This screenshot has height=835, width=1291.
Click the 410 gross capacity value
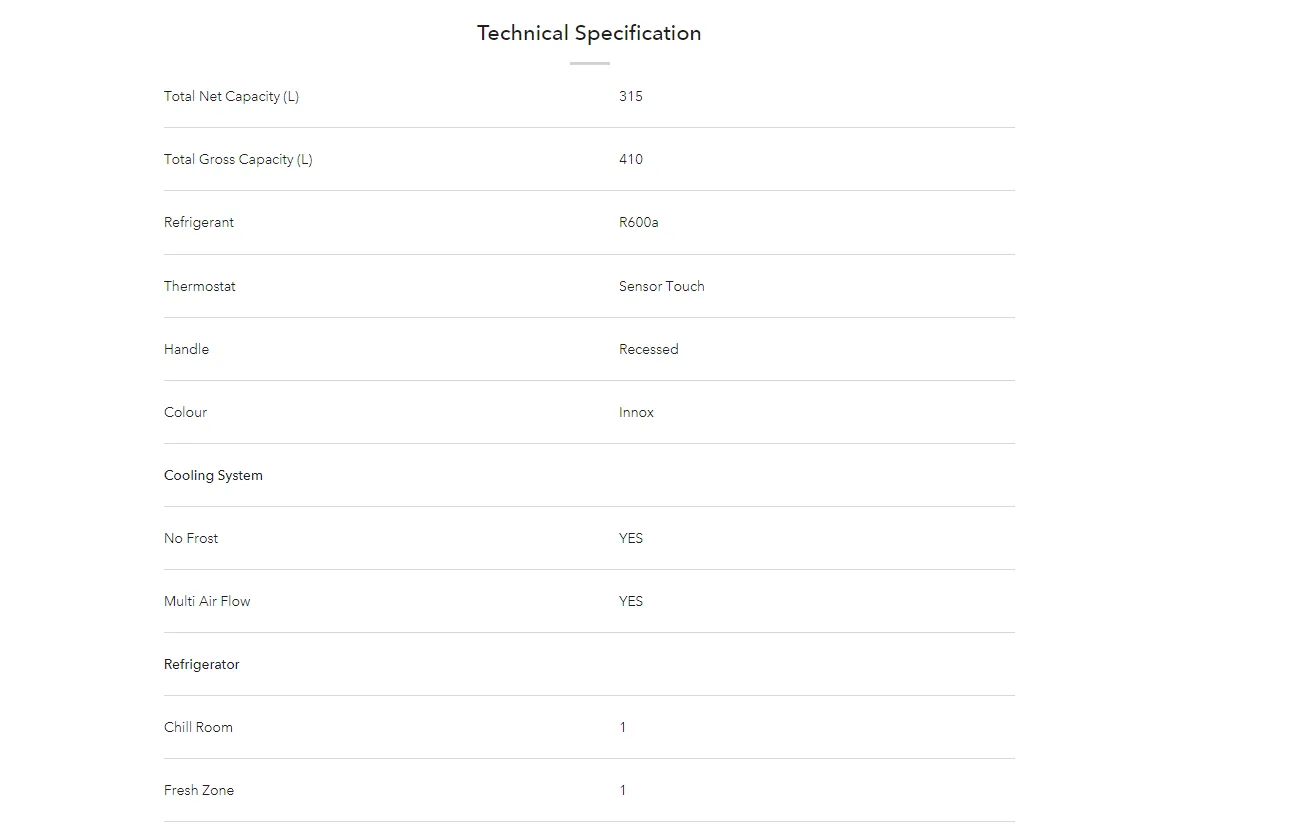631,160
